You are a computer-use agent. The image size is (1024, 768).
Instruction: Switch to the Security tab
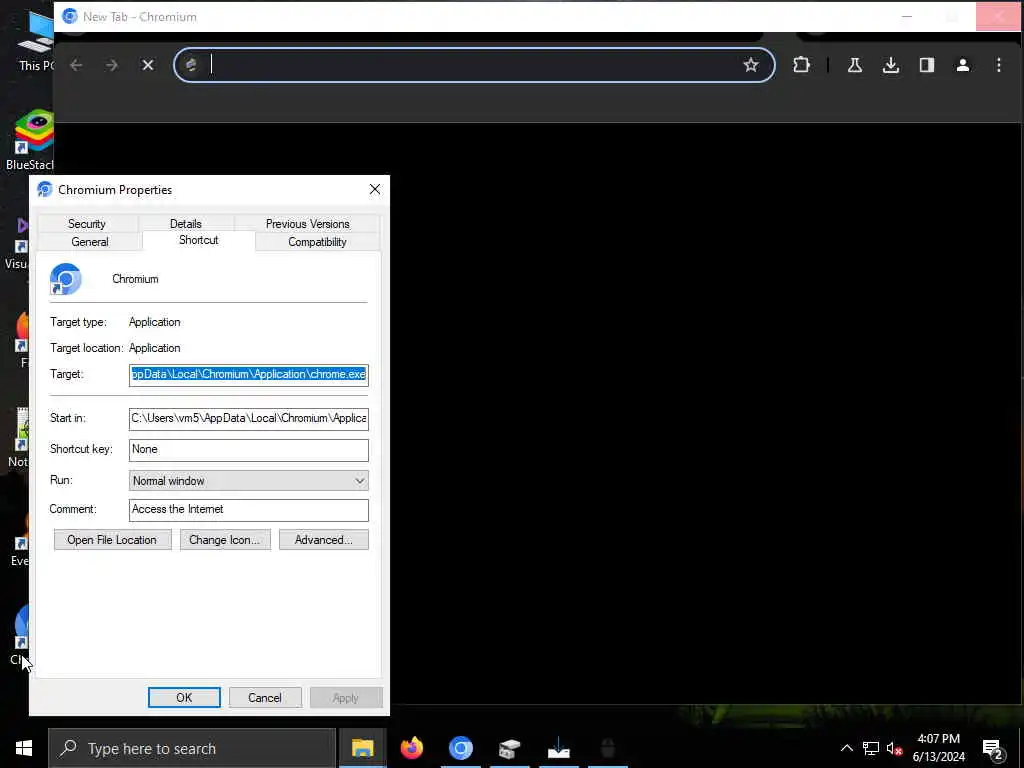87,223
